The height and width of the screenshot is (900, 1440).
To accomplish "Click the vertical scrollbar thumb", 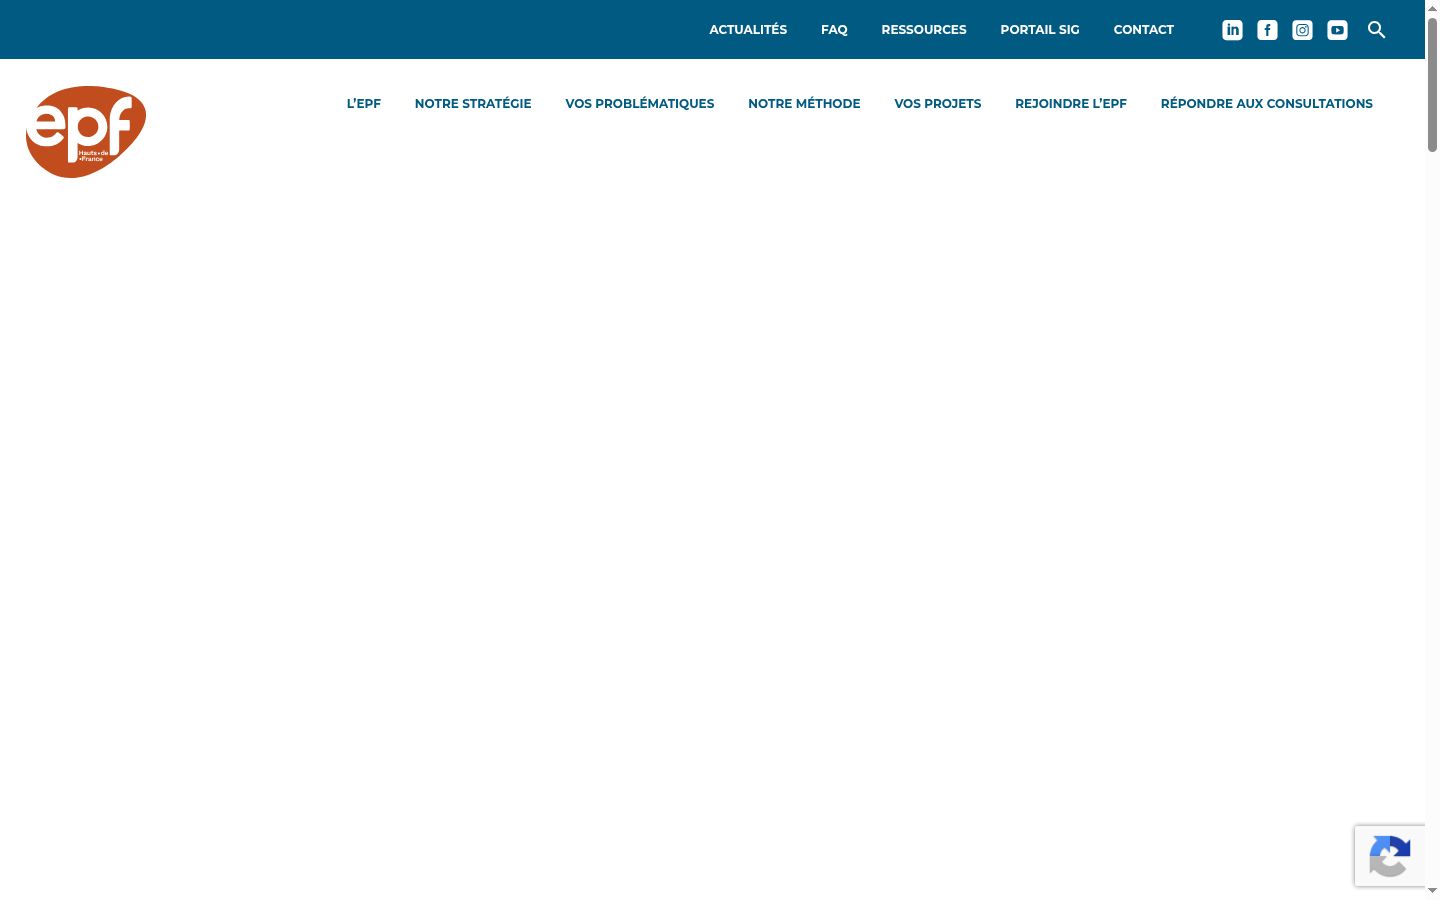I will click(x=1432, y=85).
